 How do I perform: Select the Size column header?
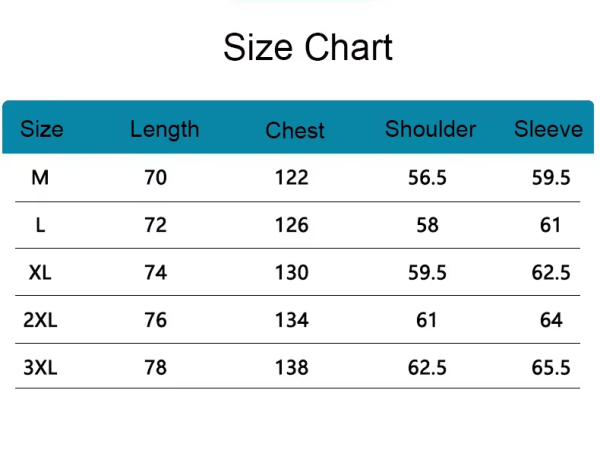[x=41, y=129]
